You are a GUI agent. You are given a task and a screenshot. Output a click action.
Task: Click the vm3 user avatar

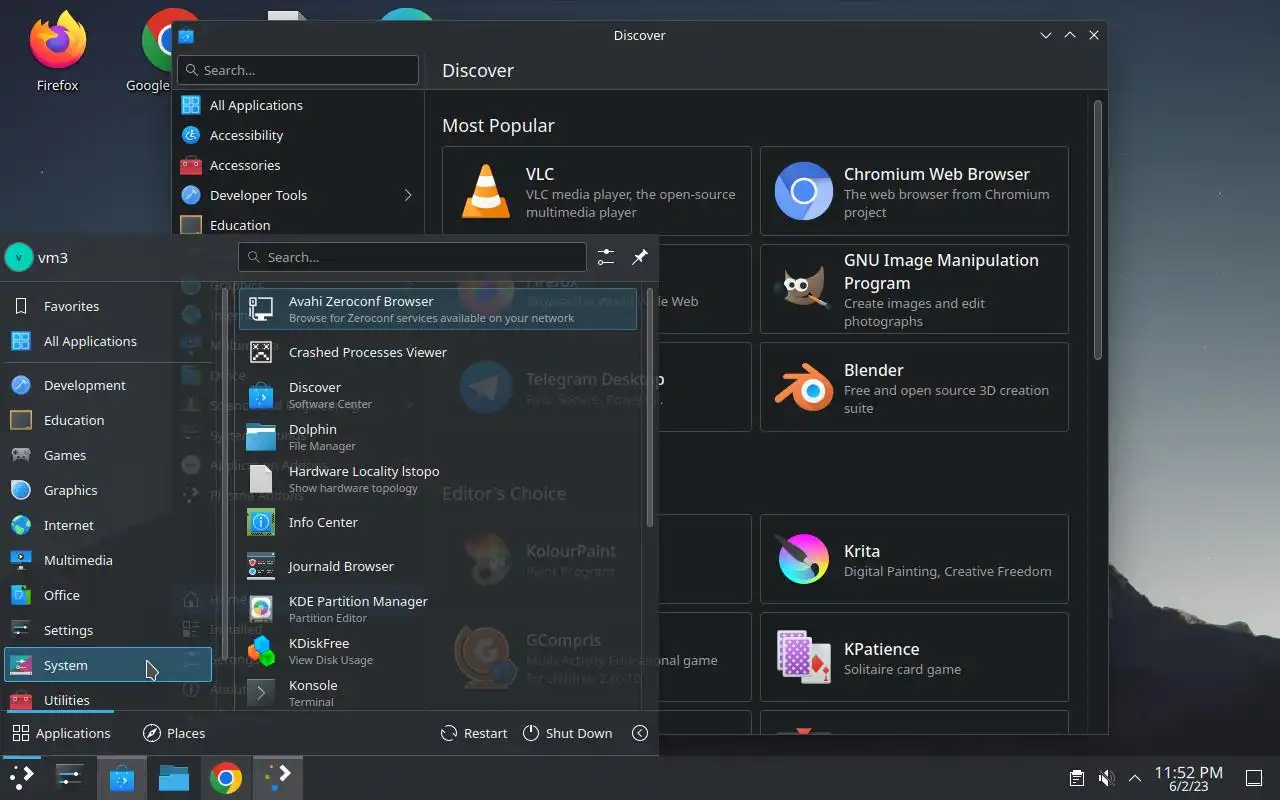(19, 257)
